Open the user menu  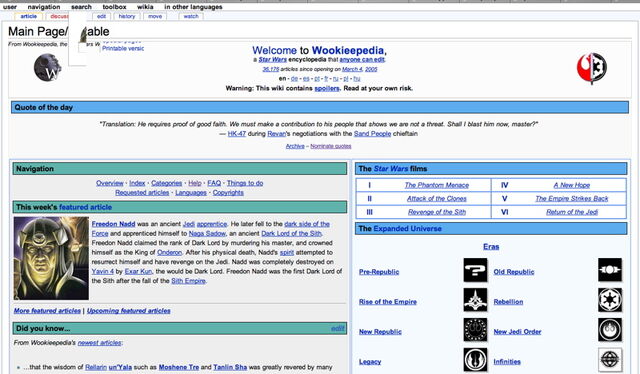[10, 7]
